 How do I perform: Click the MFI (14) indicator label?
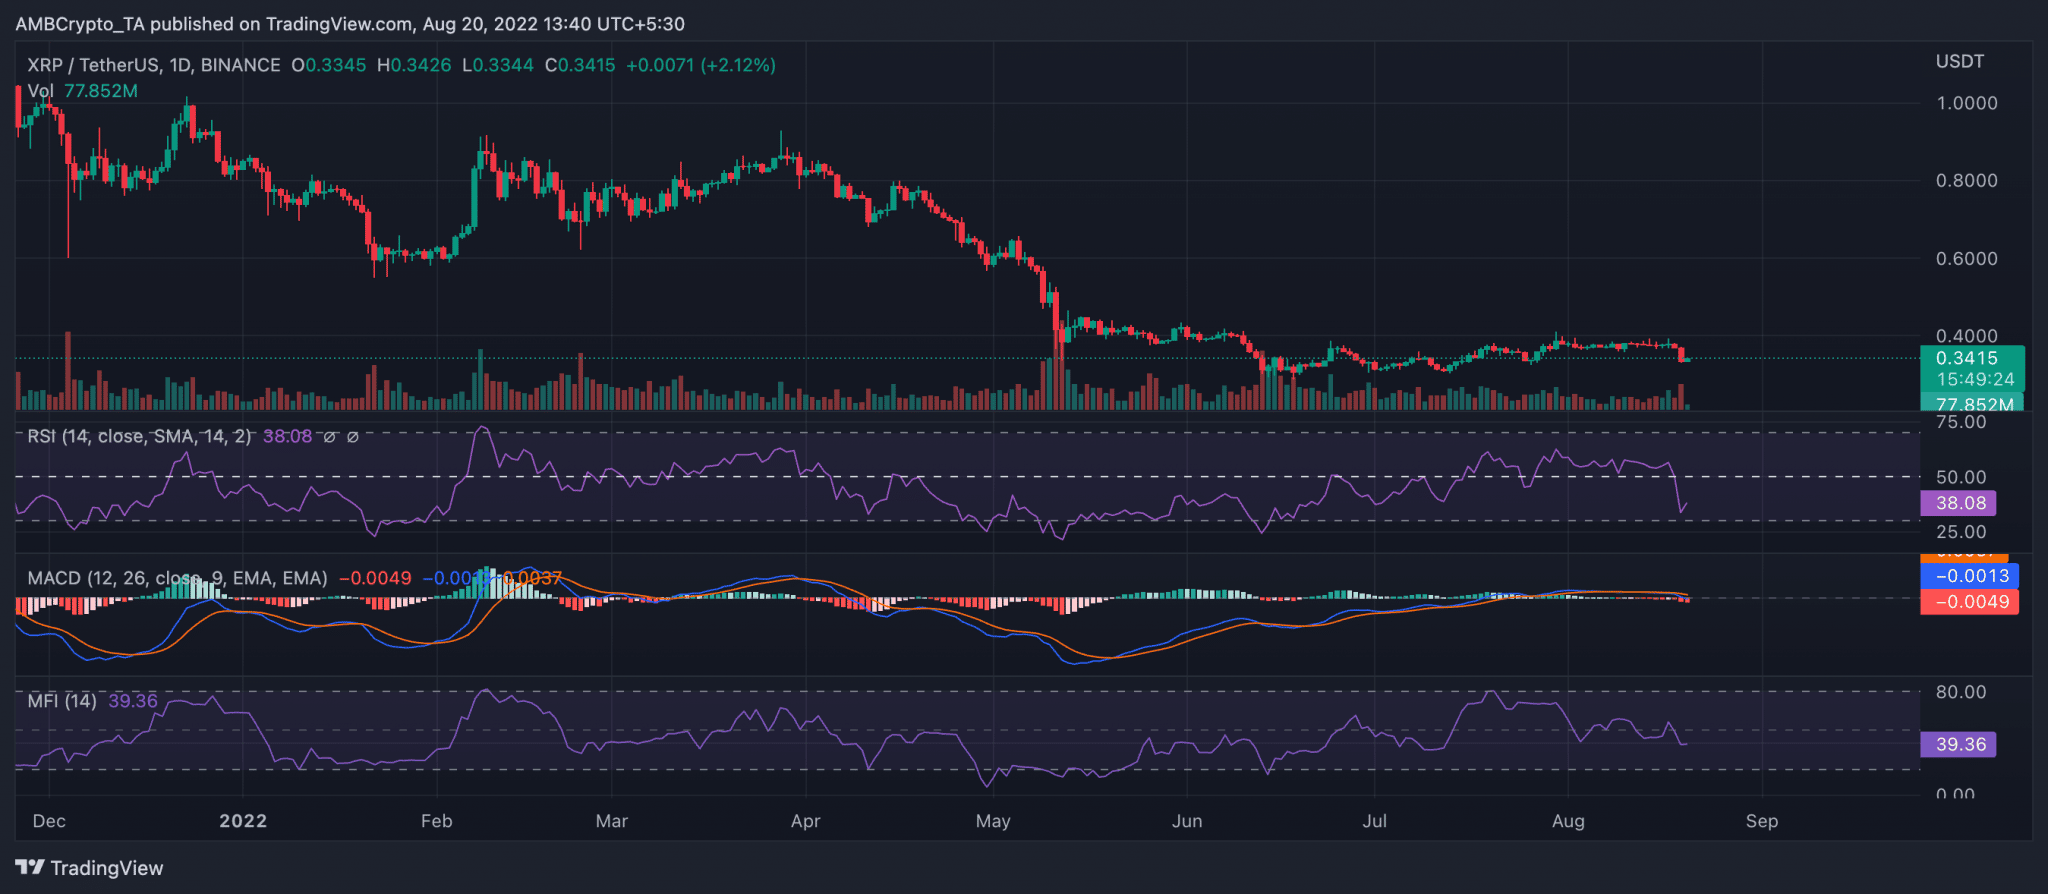click(x=62, y=701)
